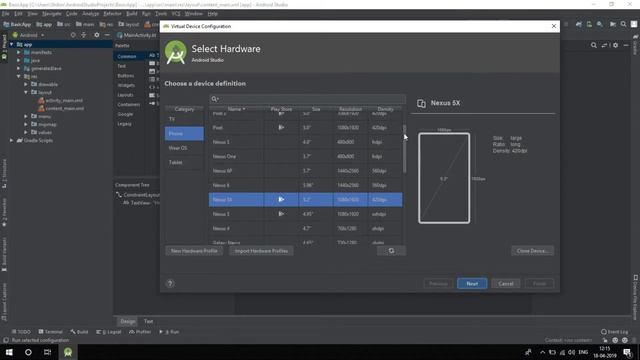Select the Phone category
The image size is (640, 360).
(184, 133)
